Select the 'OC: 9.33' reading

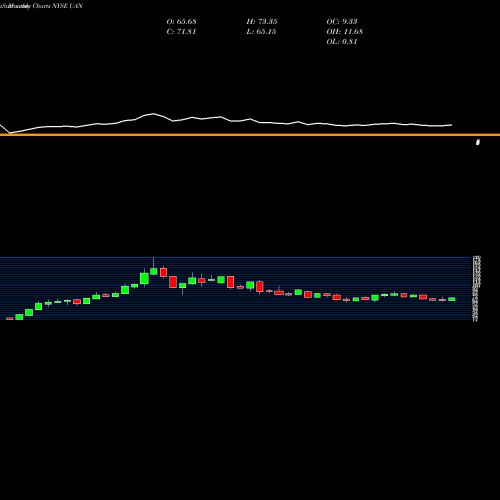pos(342,22)
